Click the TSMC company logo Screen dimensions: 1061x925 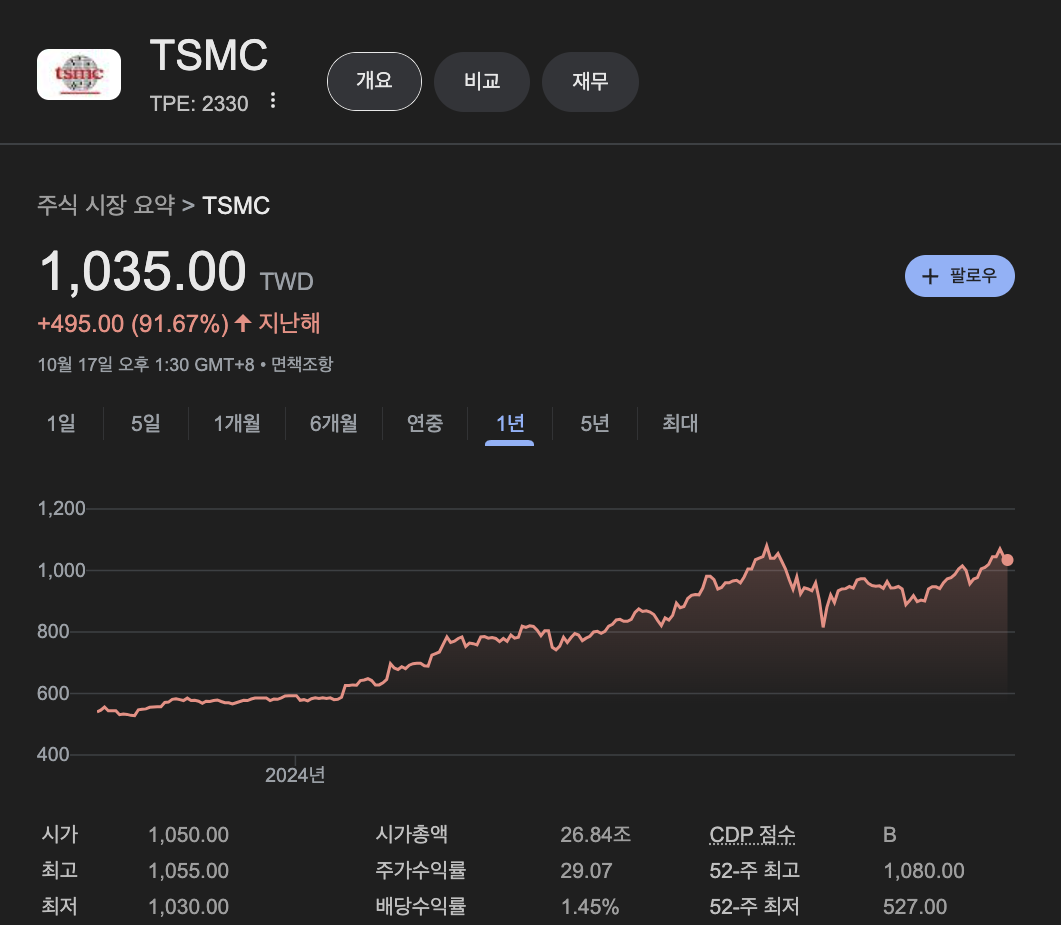pos(78,74)
